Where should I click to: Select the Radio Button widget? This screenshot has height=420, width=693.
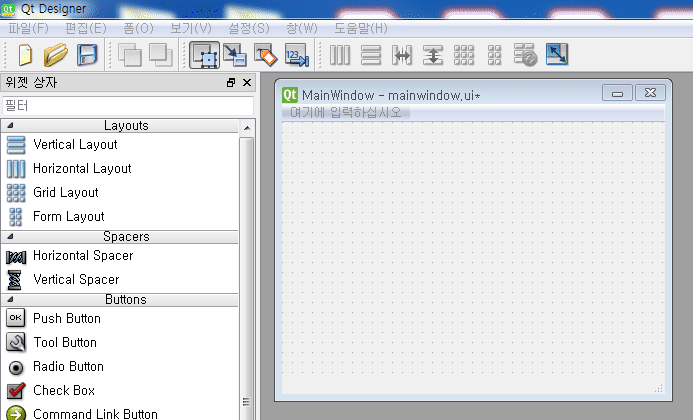[x=119, y=367]
